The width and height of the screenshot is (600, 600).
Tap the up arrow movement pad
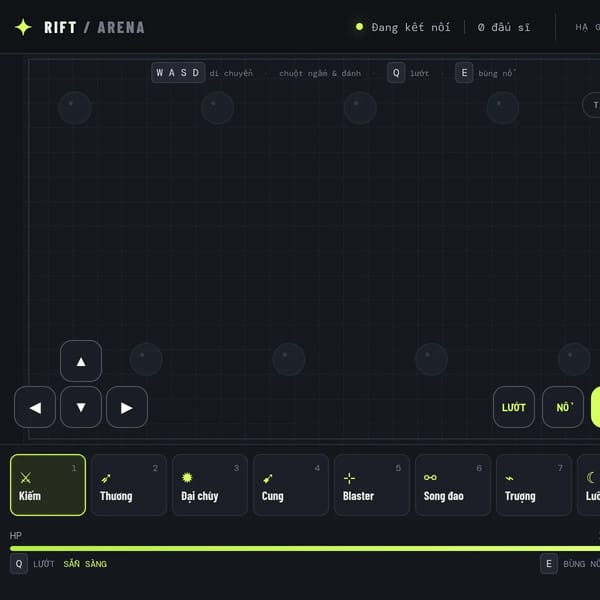[81, 361]
